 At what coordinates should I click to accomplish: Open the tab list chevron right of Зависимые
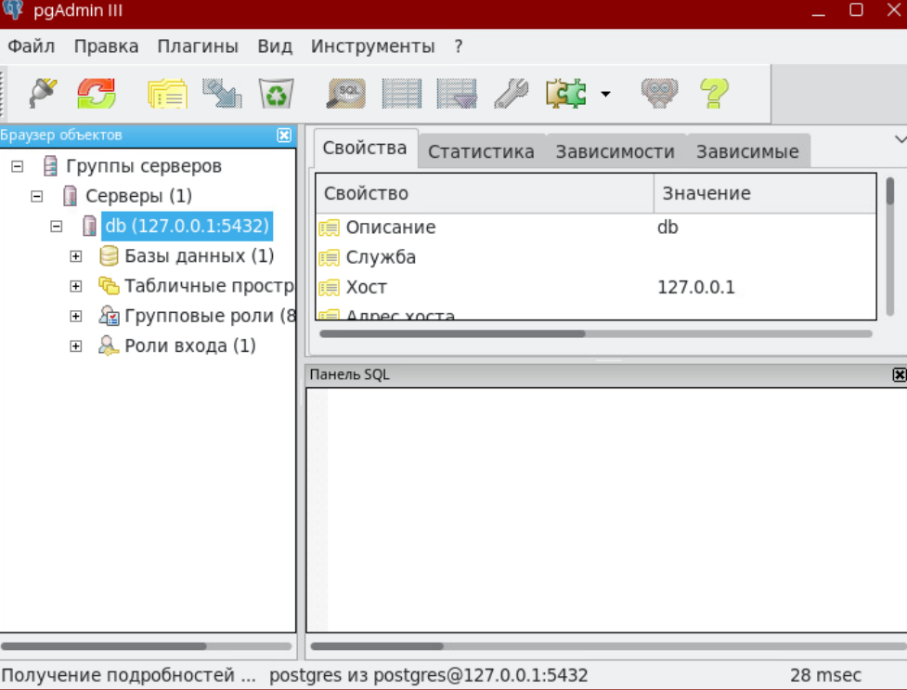click(x=900, y=139)
